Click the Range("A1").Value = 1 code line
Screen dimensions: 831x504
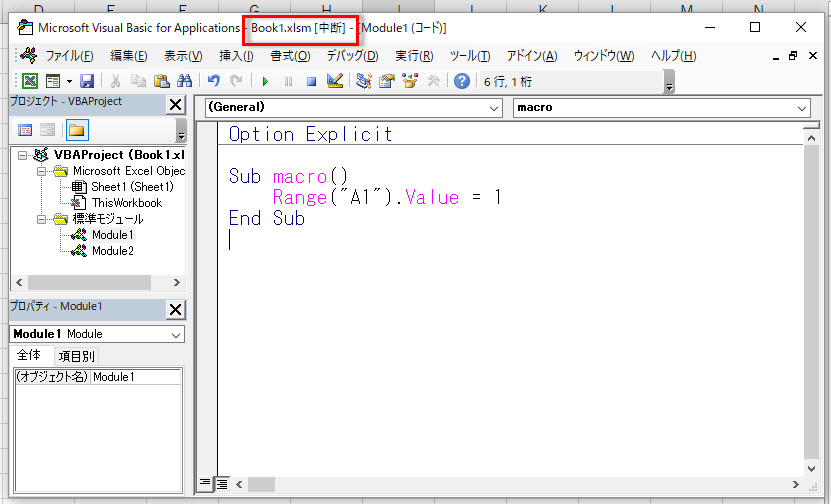(387, 198)
